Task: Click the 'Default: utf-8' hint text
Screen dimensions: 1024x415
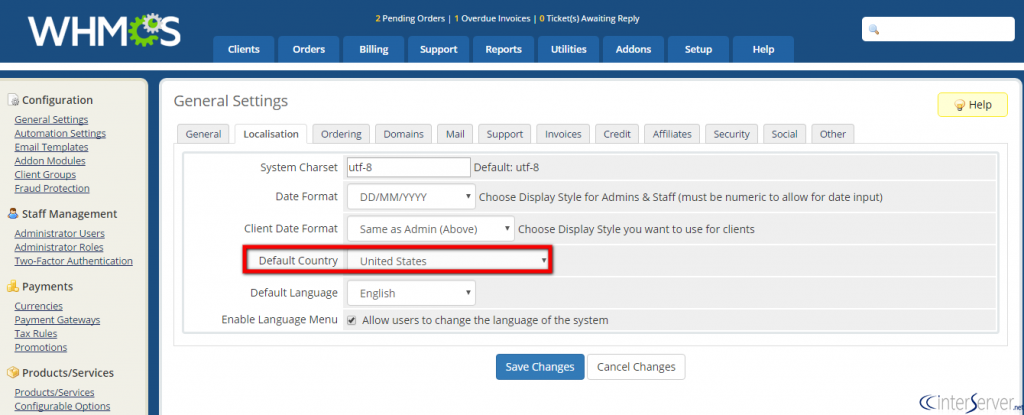Action: [506, 167]
